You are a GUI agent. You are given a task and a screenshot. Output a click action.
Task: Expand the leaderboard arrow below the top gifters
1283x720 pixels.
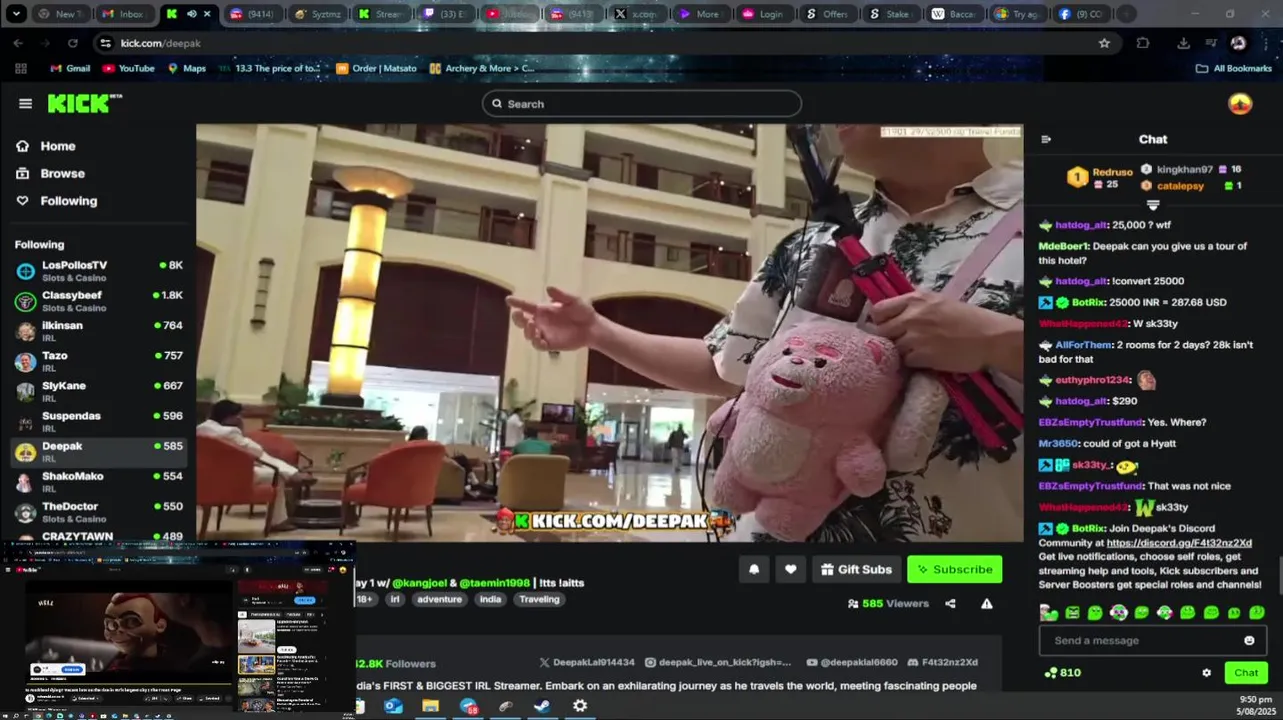coord(1152,205)
